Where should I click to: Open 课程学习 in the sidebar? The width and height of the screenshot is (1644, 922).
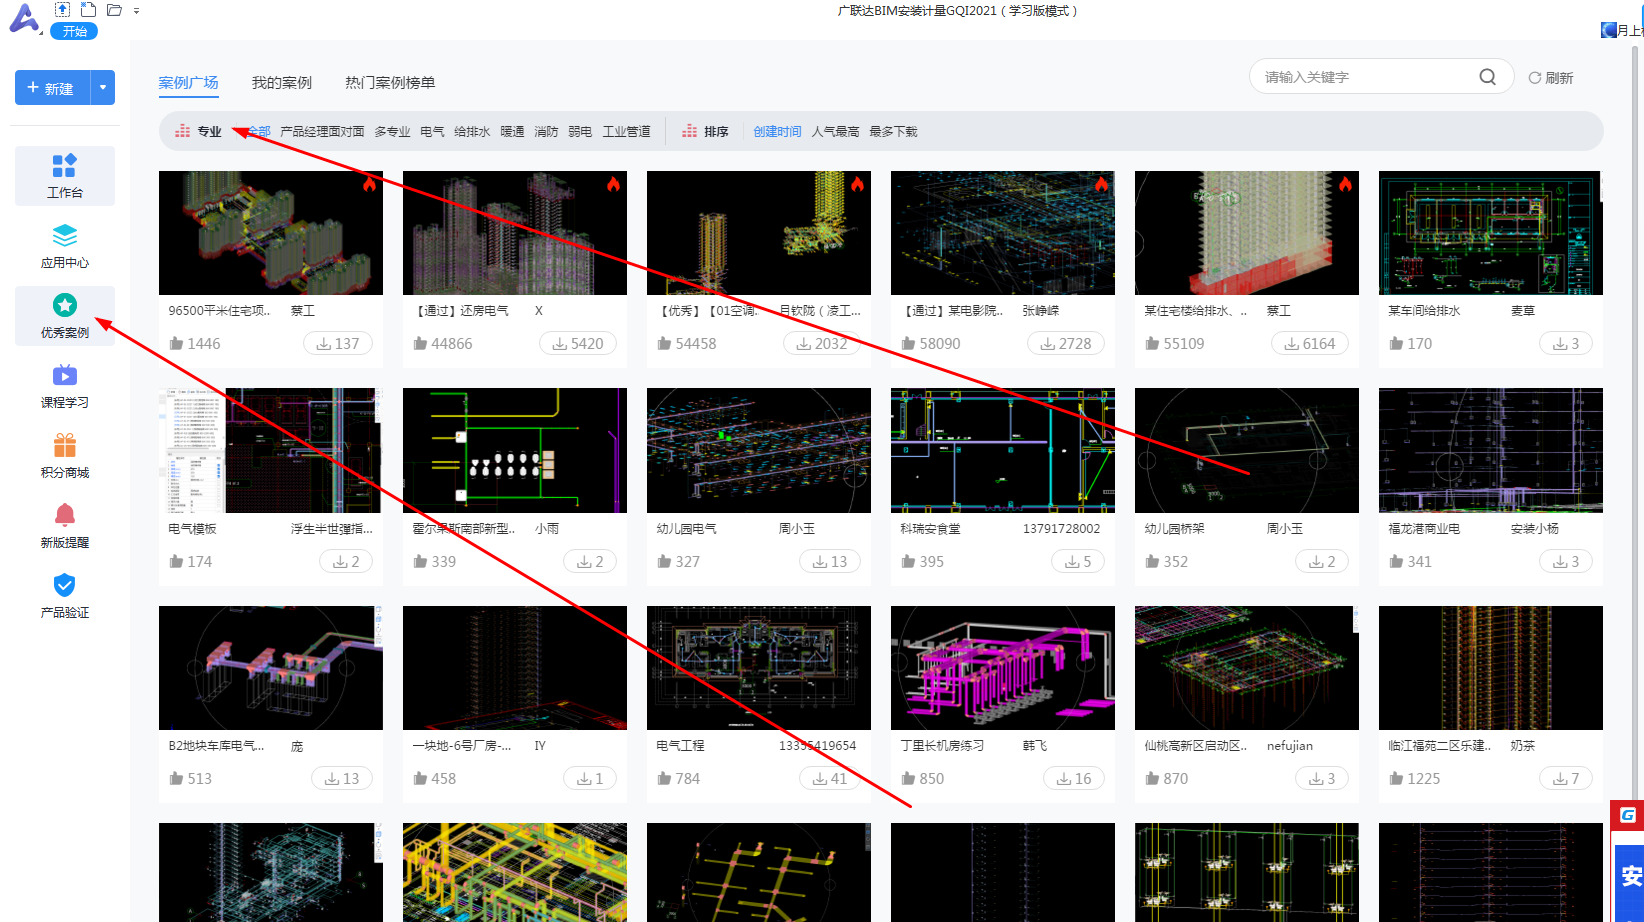pyautogui.click(x=65, y=386)
